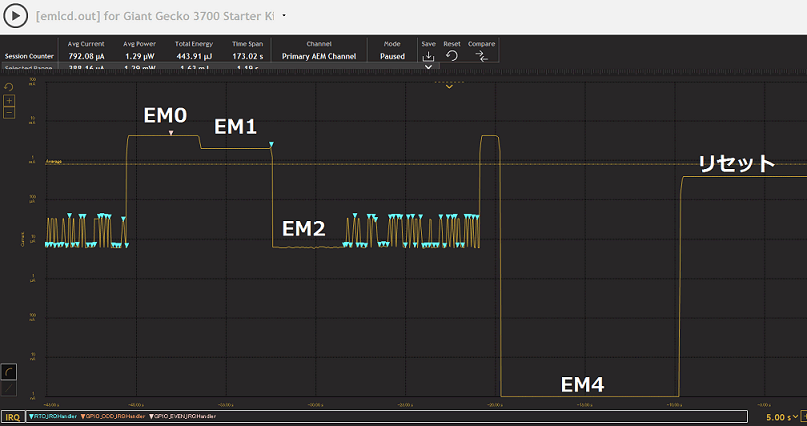807x426 pixels.
Task: Click the GPIO_EVEN_IRQHandler legend entry
Action: 183,416
